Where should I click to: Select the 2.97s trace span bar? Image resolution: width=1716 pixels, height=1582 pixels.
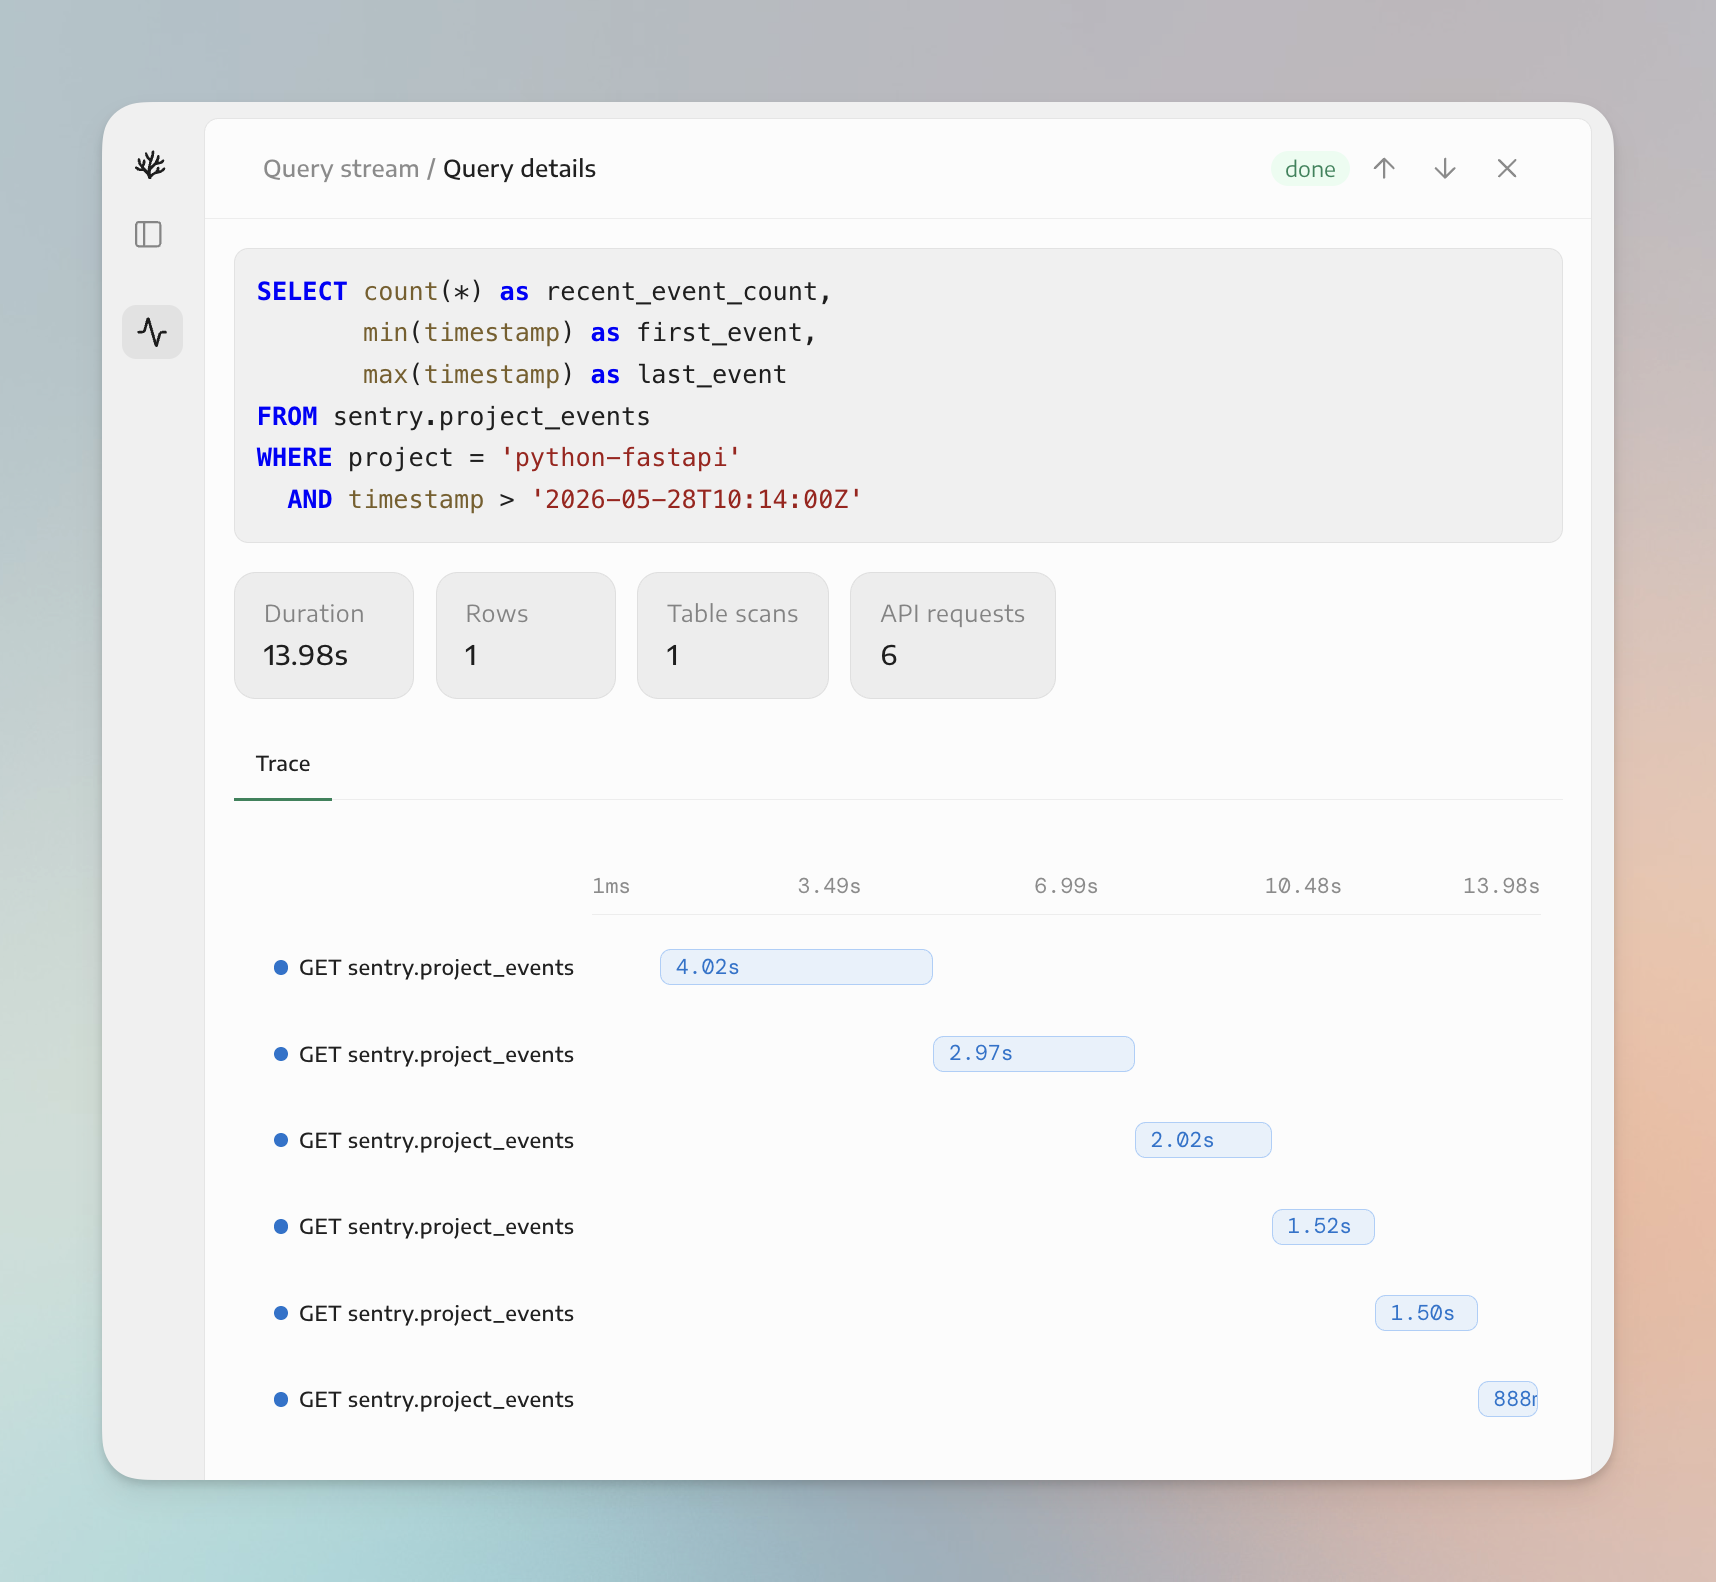(1034, 1054)
